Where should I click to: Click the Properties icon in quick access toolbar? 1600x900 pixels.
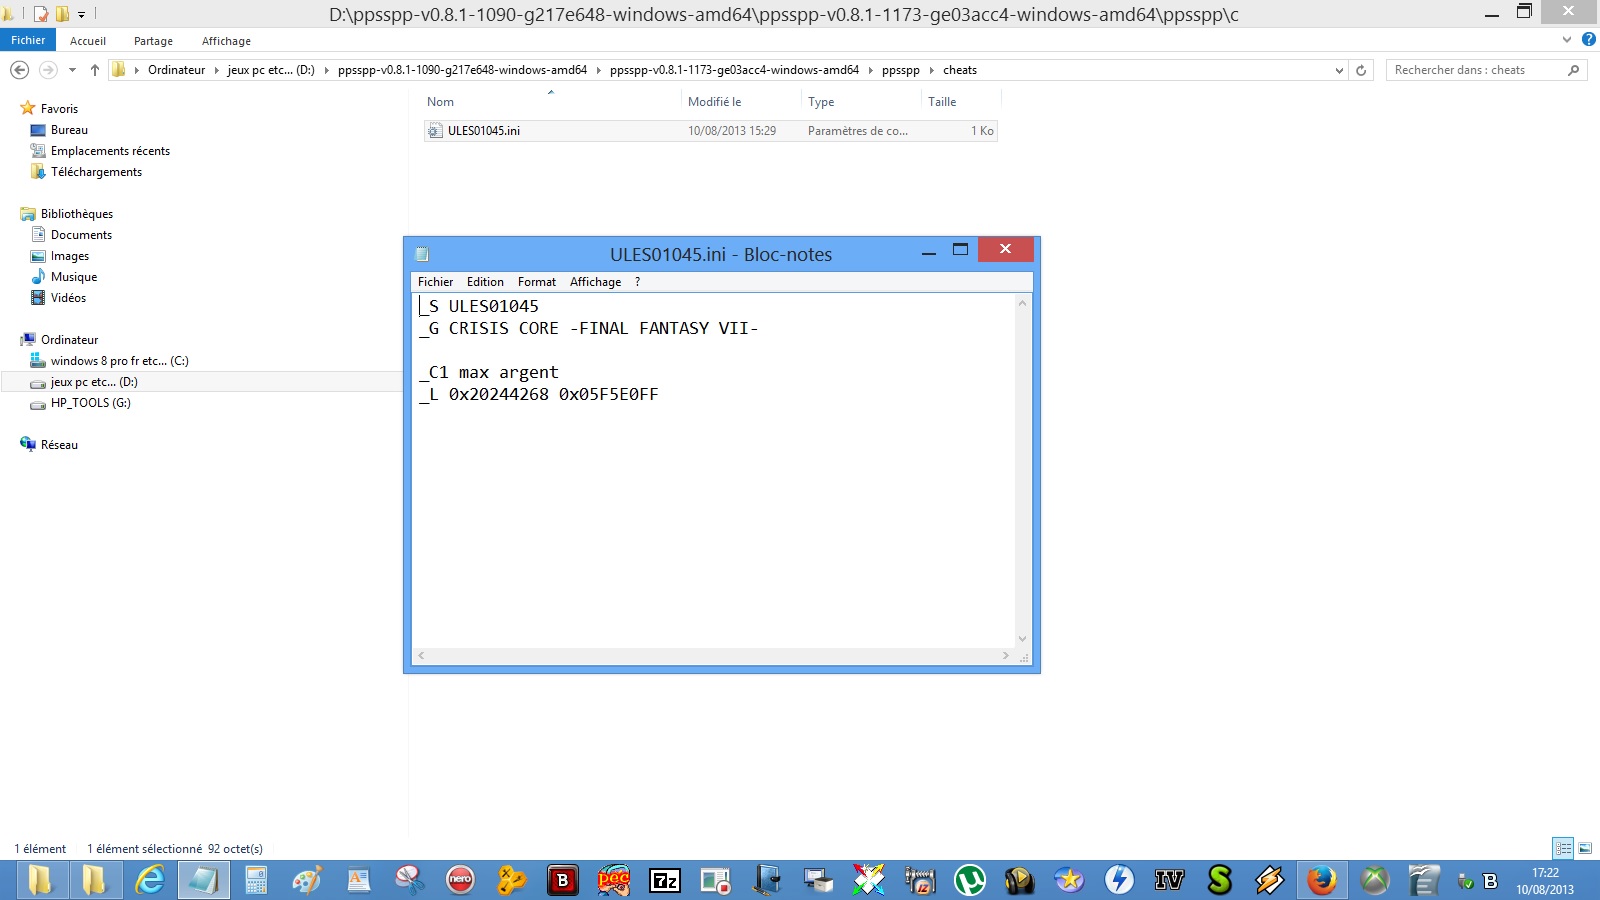(x=41, y=14)
